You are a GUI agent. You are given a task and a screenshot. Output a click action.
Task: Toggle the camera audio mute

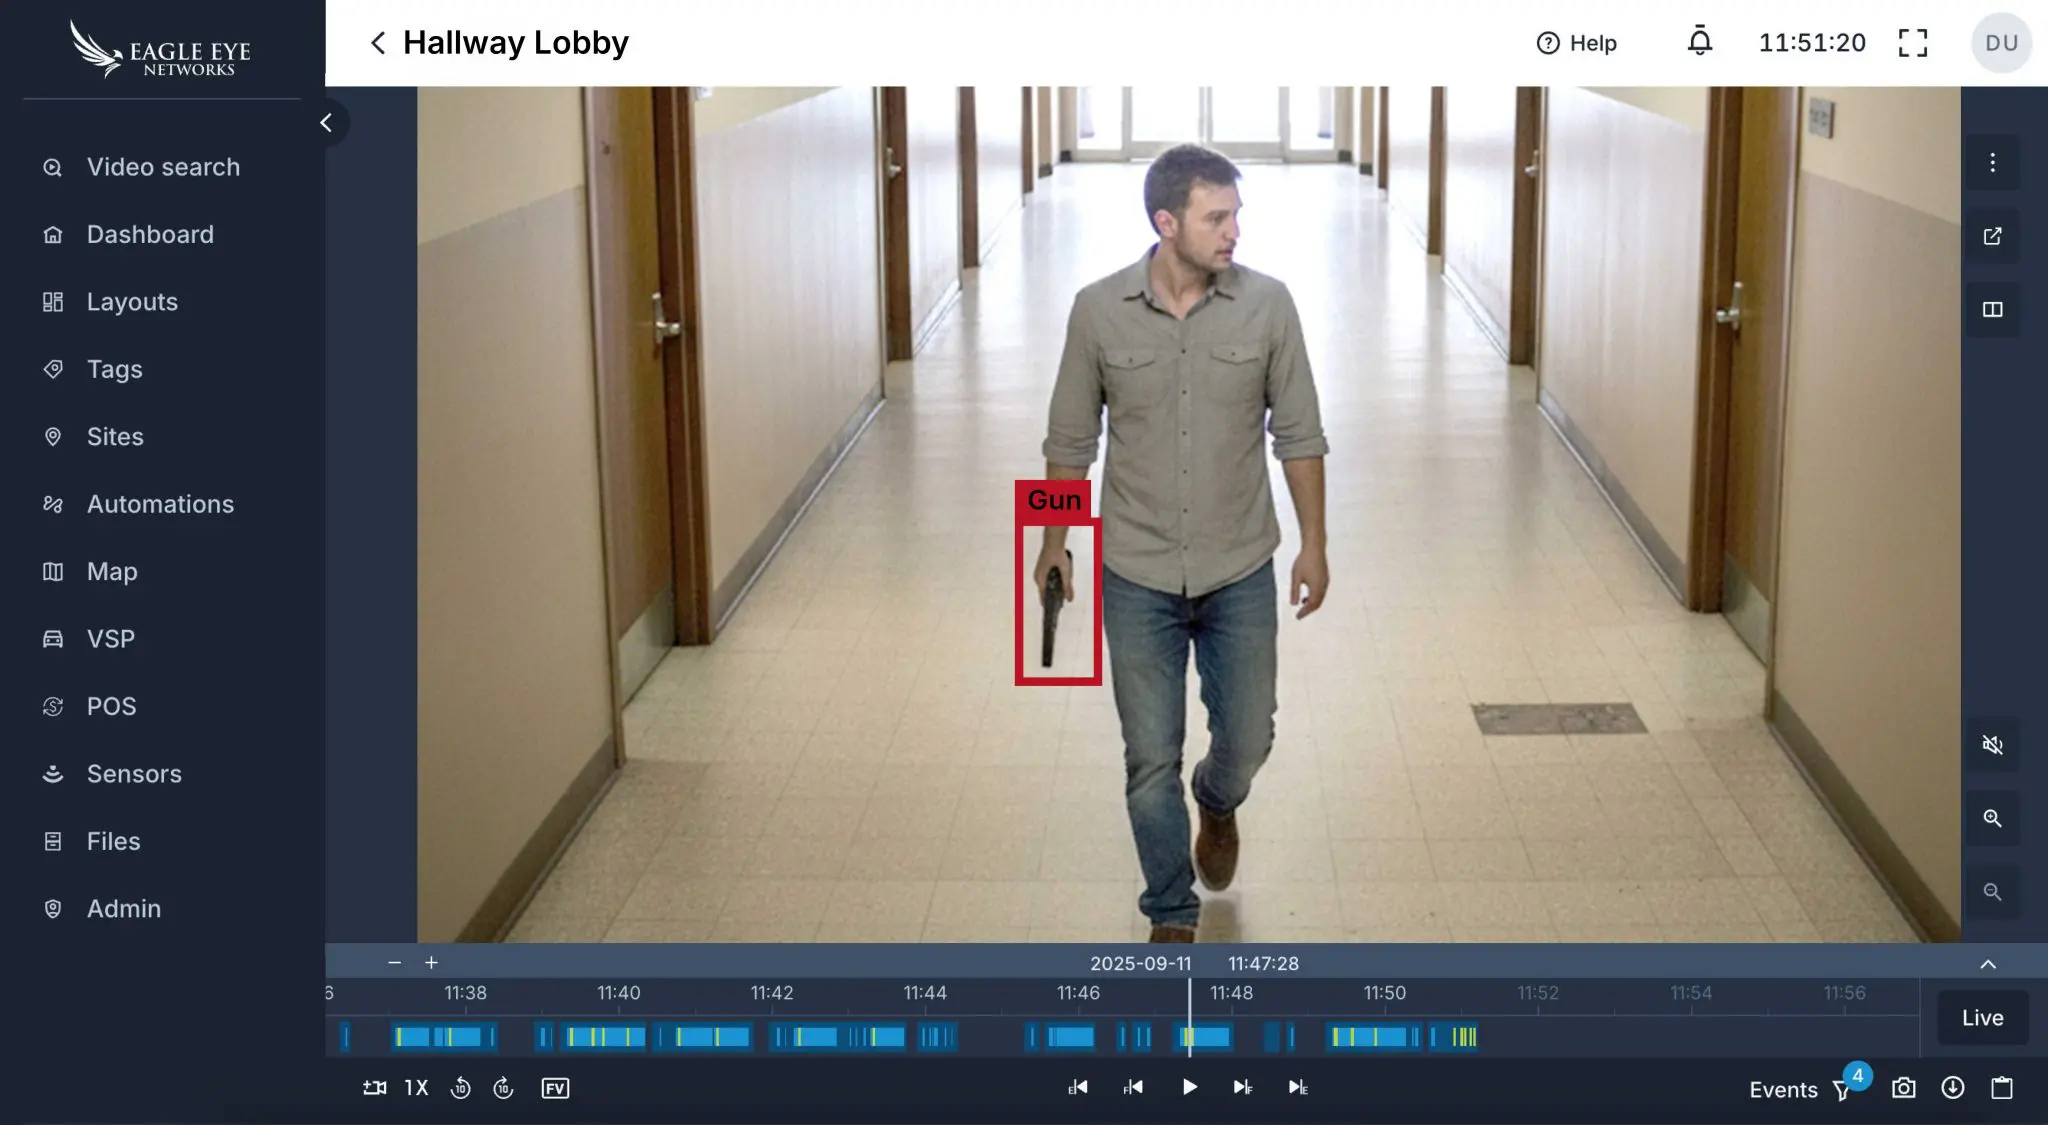[x=1992, y=745]
